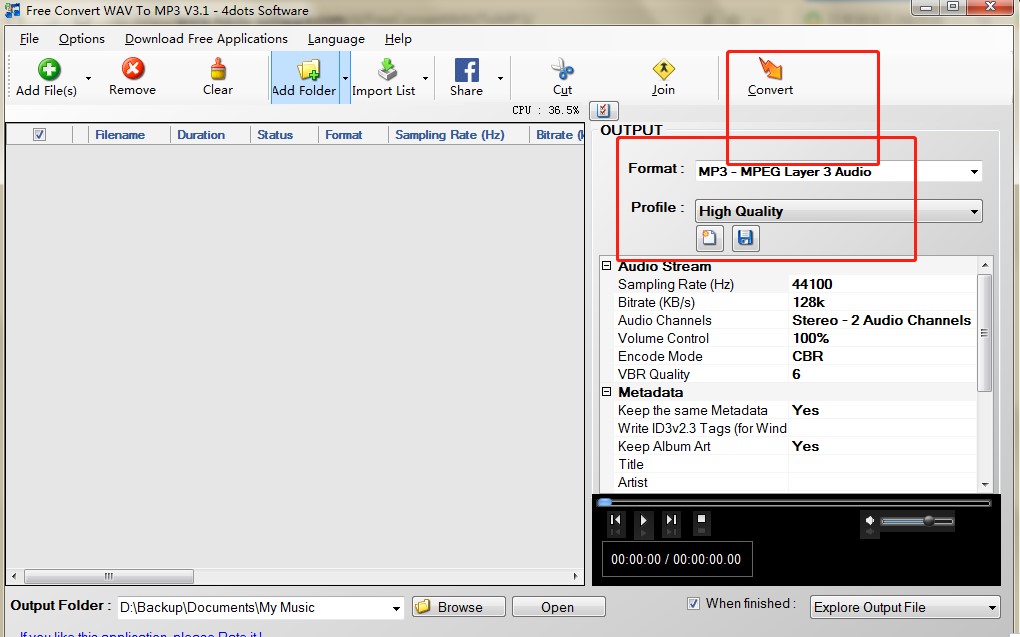Open the Options menu
The height and width of the screenshot is (637, 1020).
coord(81,39)
